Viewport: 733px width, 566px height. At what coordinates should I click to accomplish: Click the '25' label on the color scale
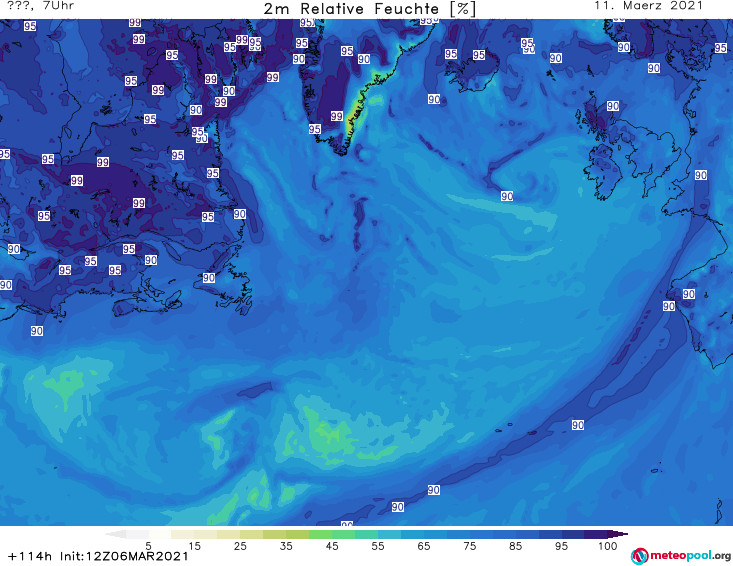240,546
